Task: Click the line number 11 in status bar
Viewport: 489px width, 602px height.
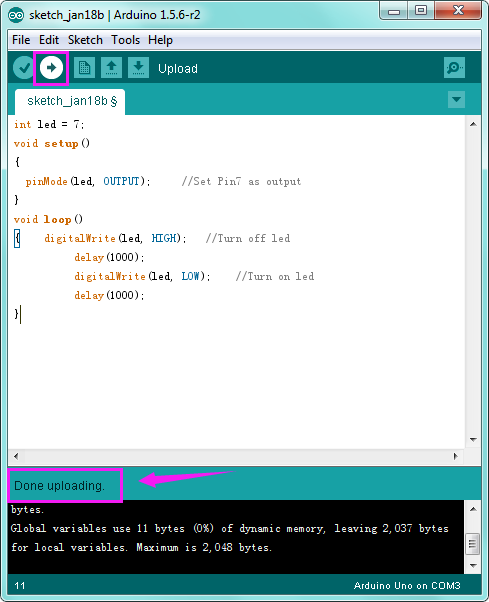Action: (x=20, y=585)
